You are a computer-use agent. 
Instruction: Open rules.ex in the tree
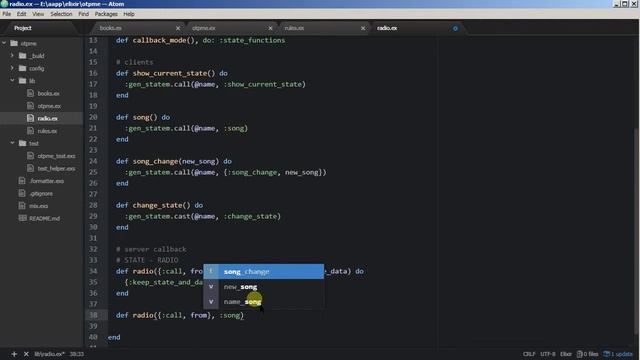pos(47,131)
